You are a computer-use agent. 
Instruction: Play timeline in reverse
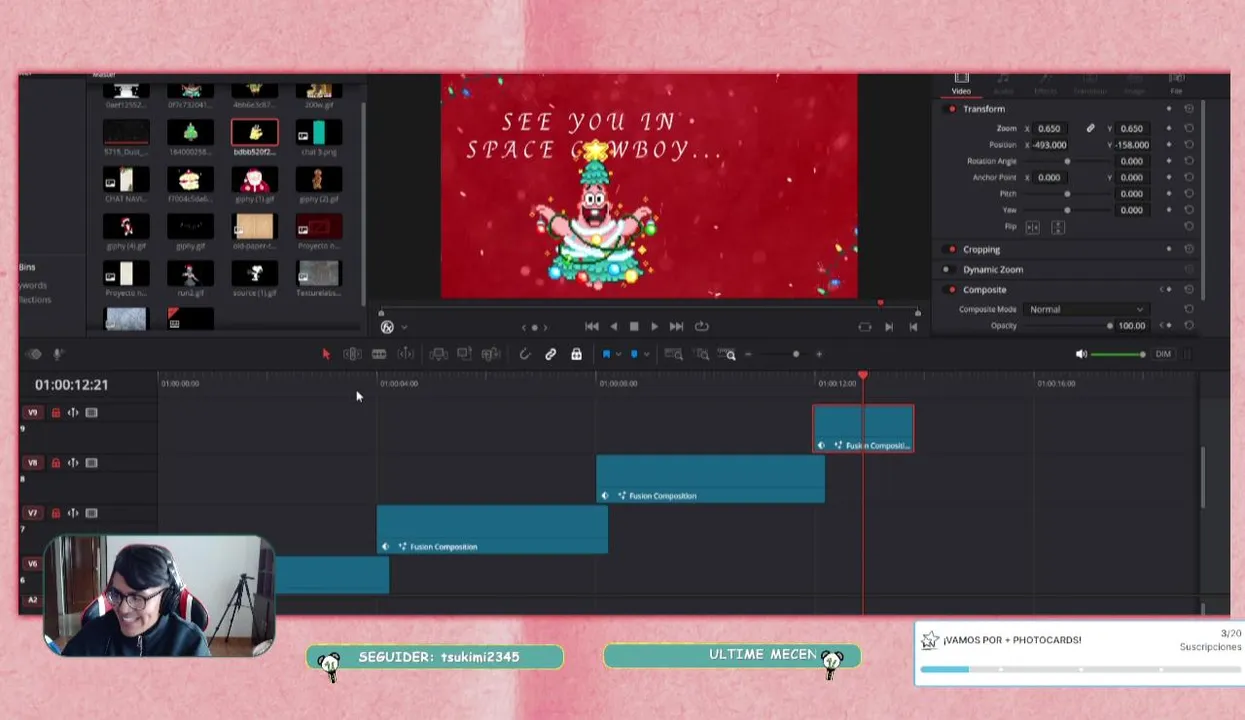pyautogui.click(x=613, y=326)
